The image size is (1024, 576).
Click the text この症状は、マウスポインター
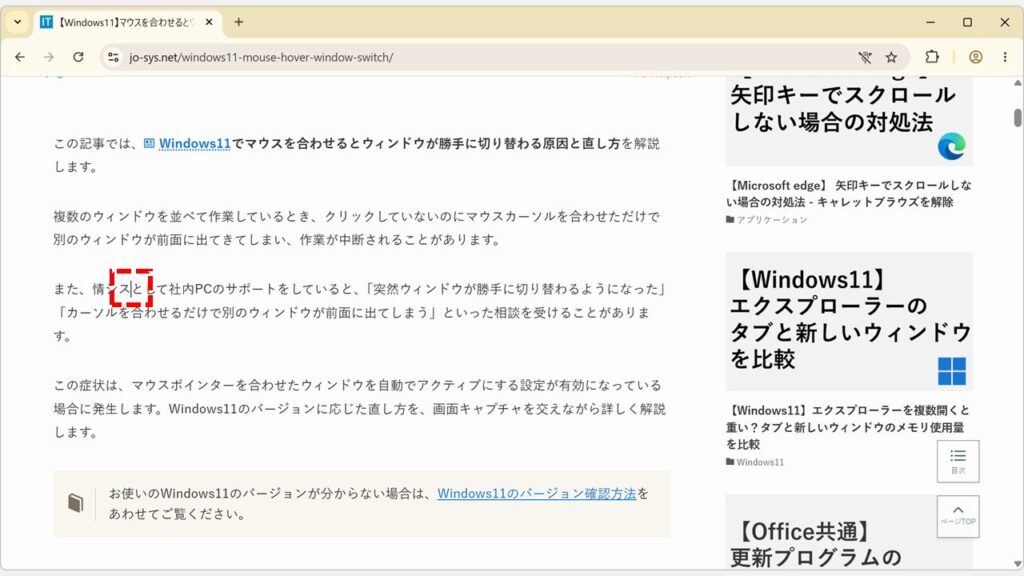coord(144,385)
